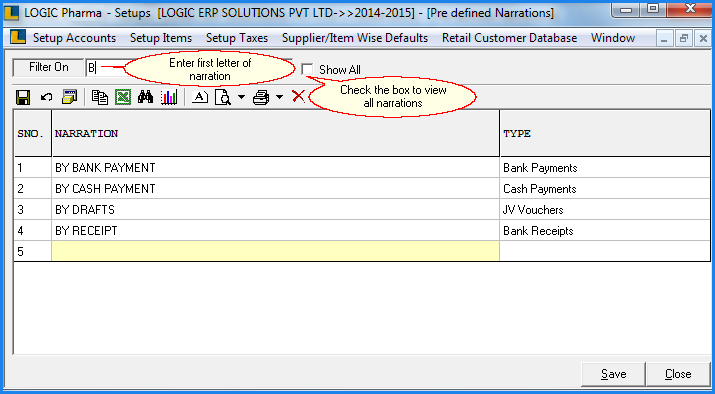
Task: Click the undo arrow toolbar icon
Action: (x=47, y=97)
